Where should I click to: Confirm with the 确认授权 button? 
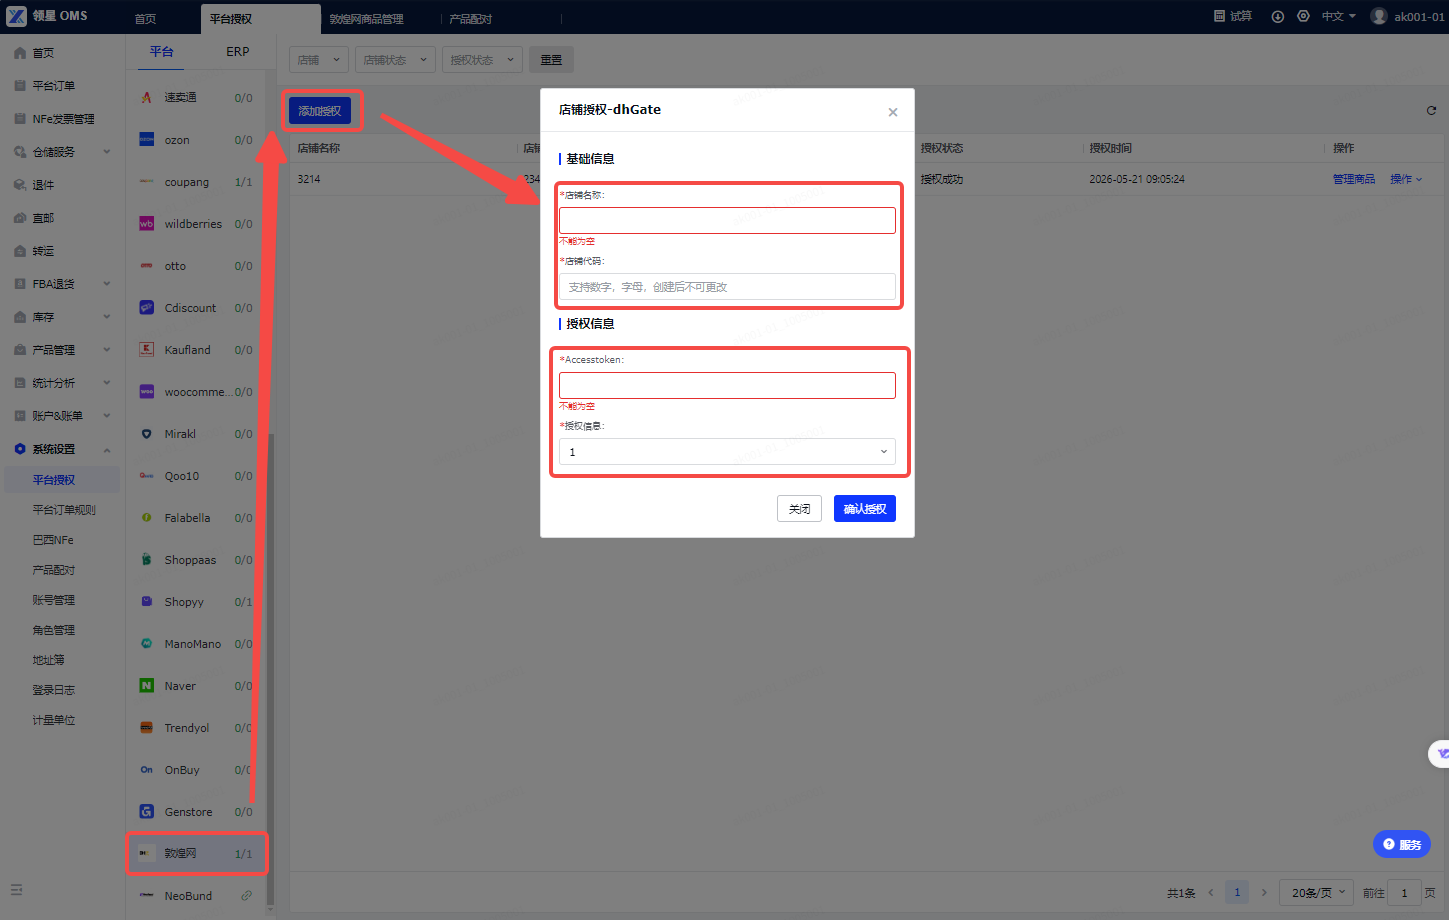[x=865, y=509]
